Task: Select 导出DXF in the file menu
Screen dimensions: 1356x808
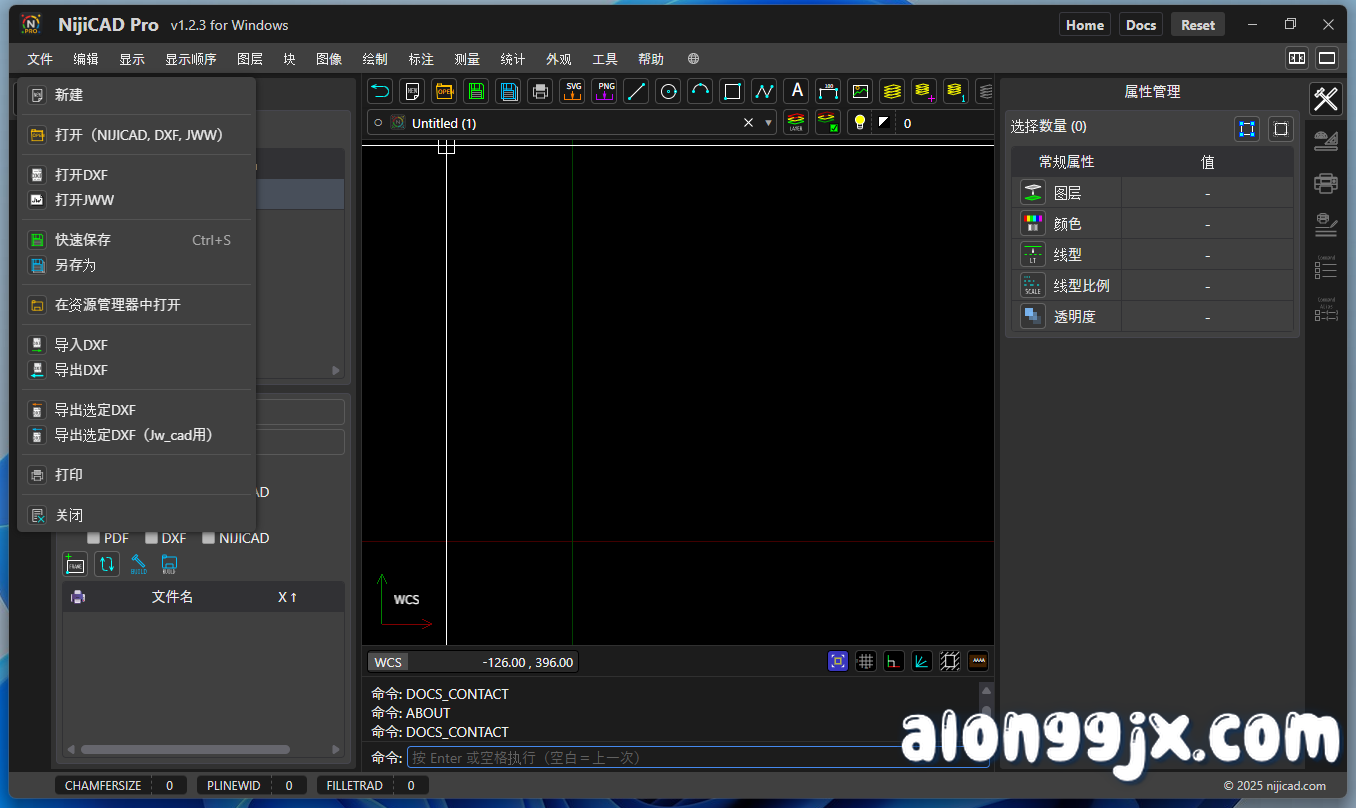Action: [81, 370]
